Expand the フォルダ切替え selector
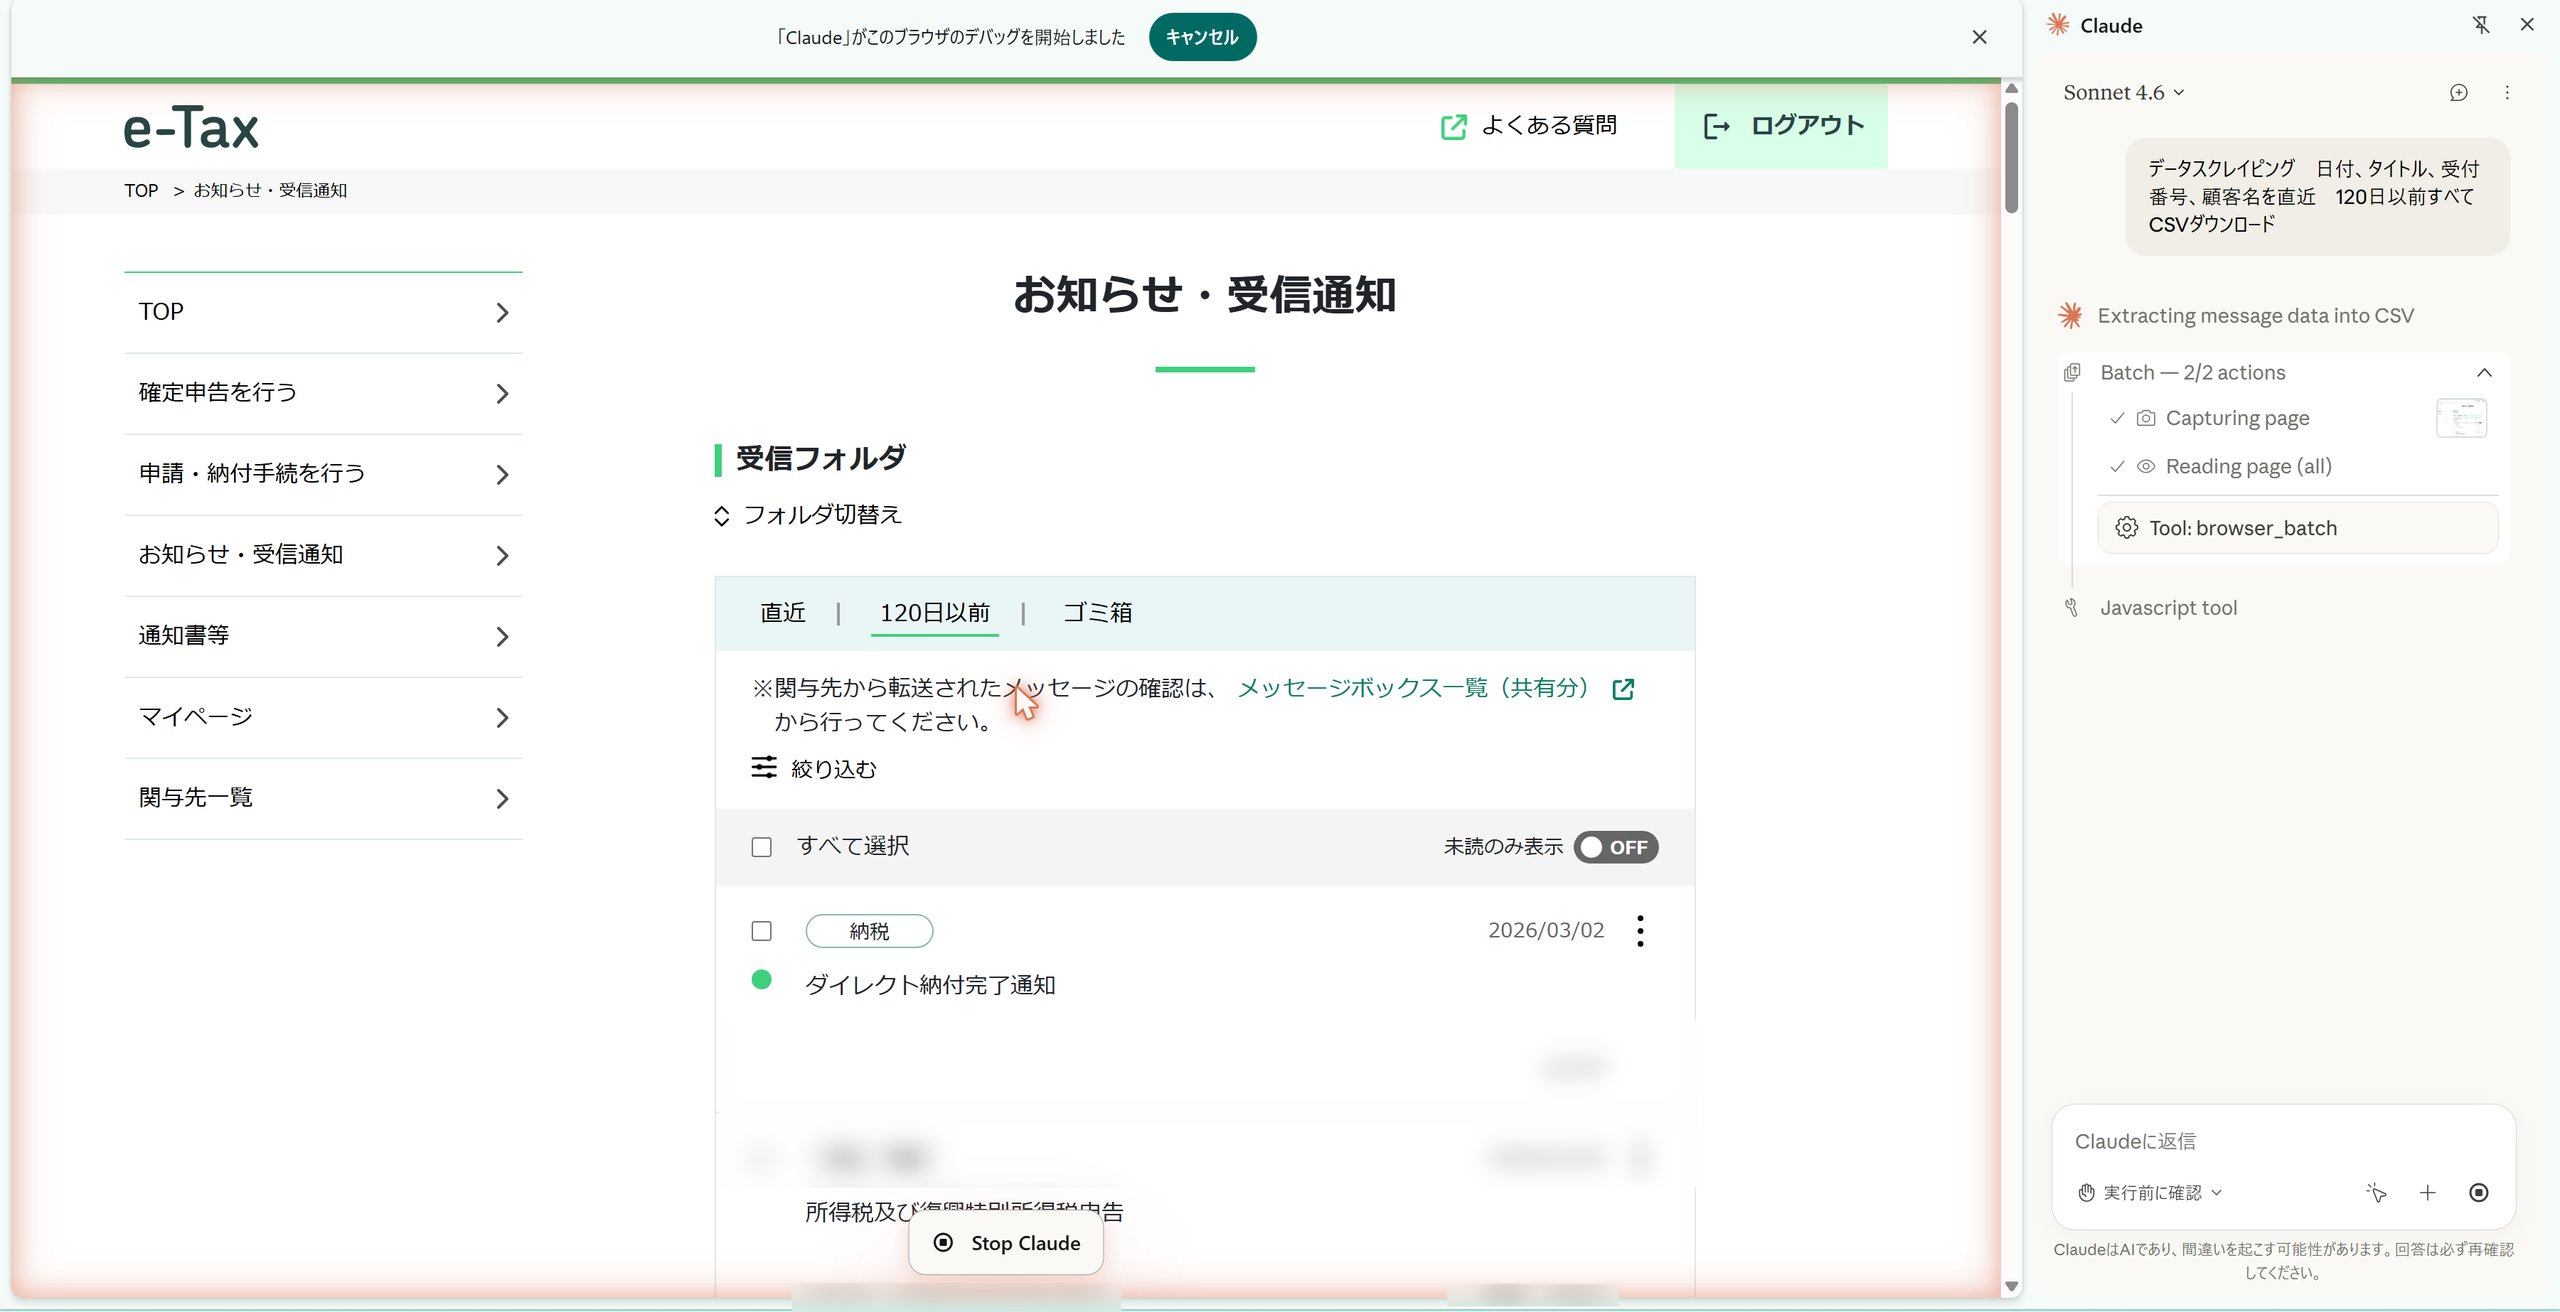Screen dimensions: 2560x1312 (x=807, y=515)
